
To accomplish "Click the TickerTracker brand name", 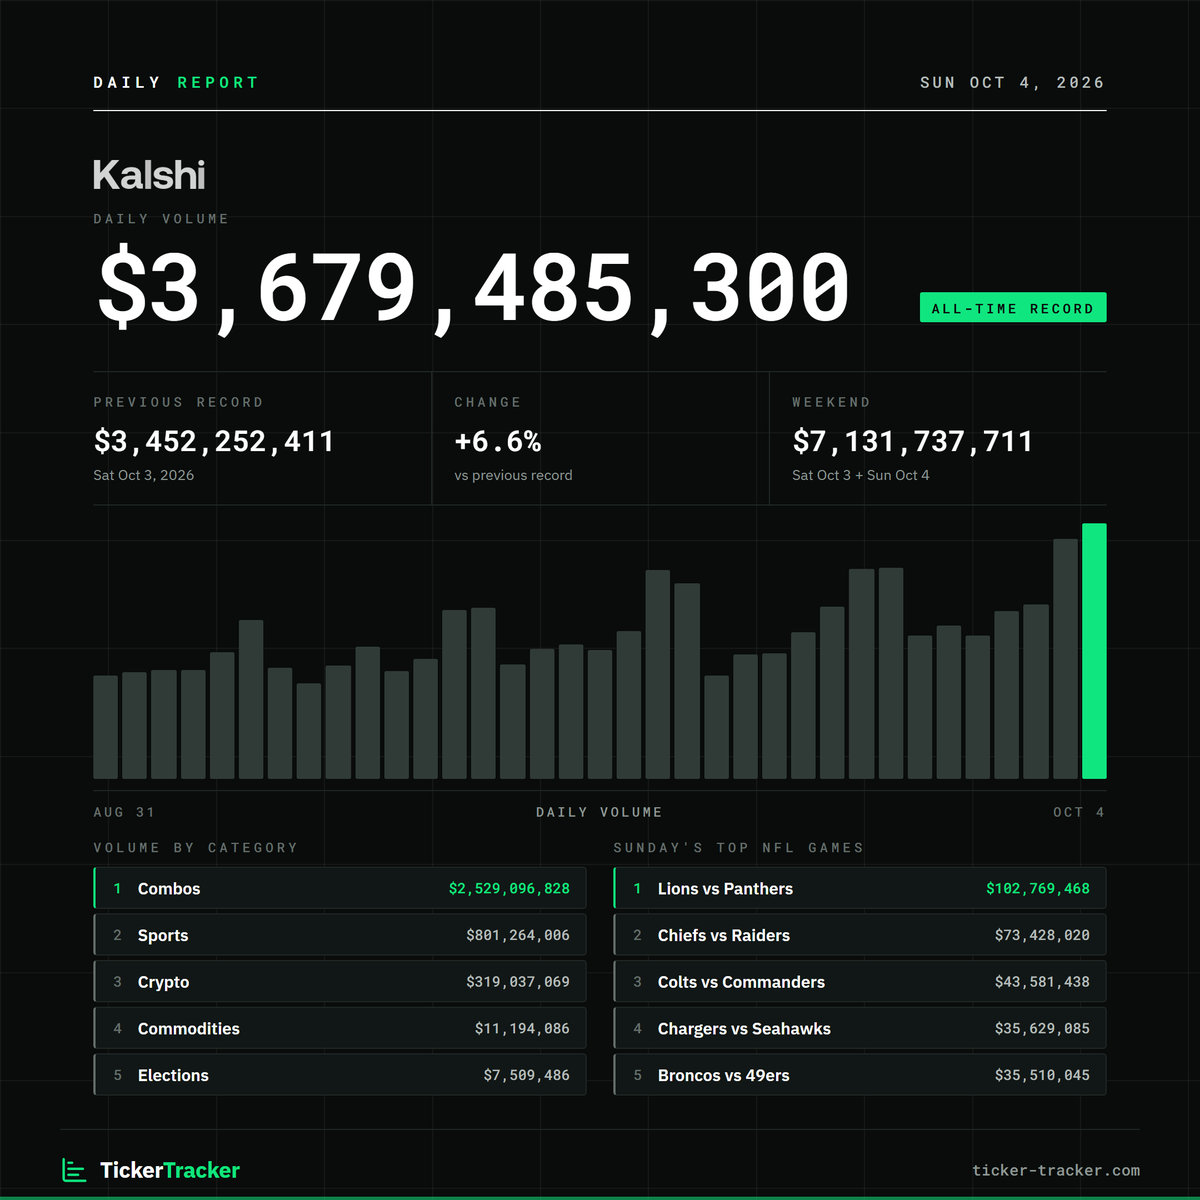I will click(170, 1170).
